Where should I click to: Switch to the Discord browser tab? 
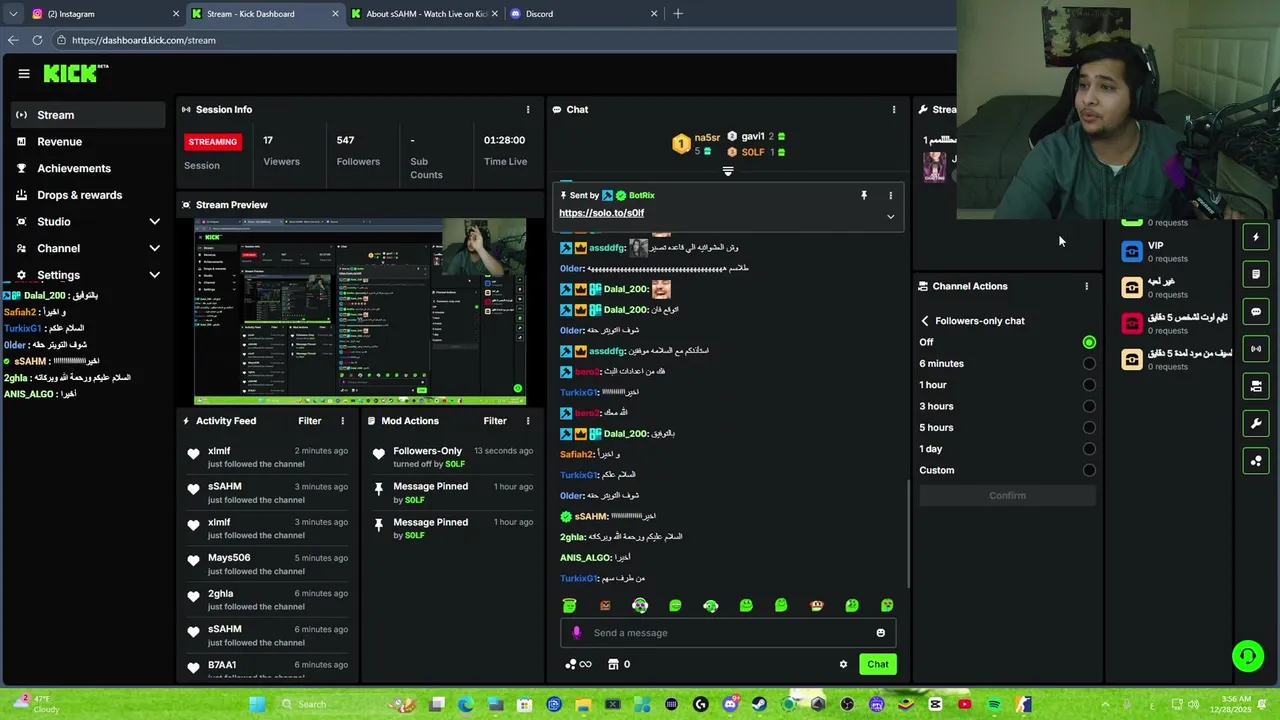point(584,14)
